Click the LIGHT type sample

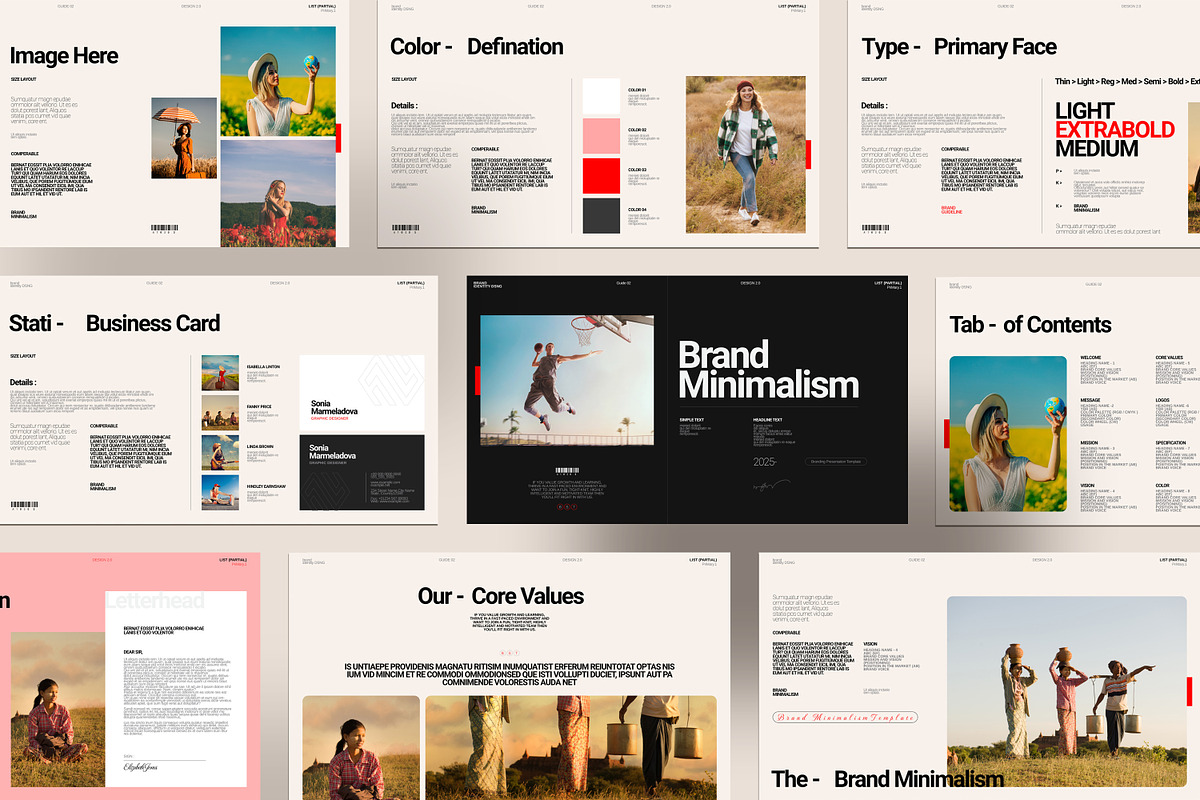pos(1085,111)
